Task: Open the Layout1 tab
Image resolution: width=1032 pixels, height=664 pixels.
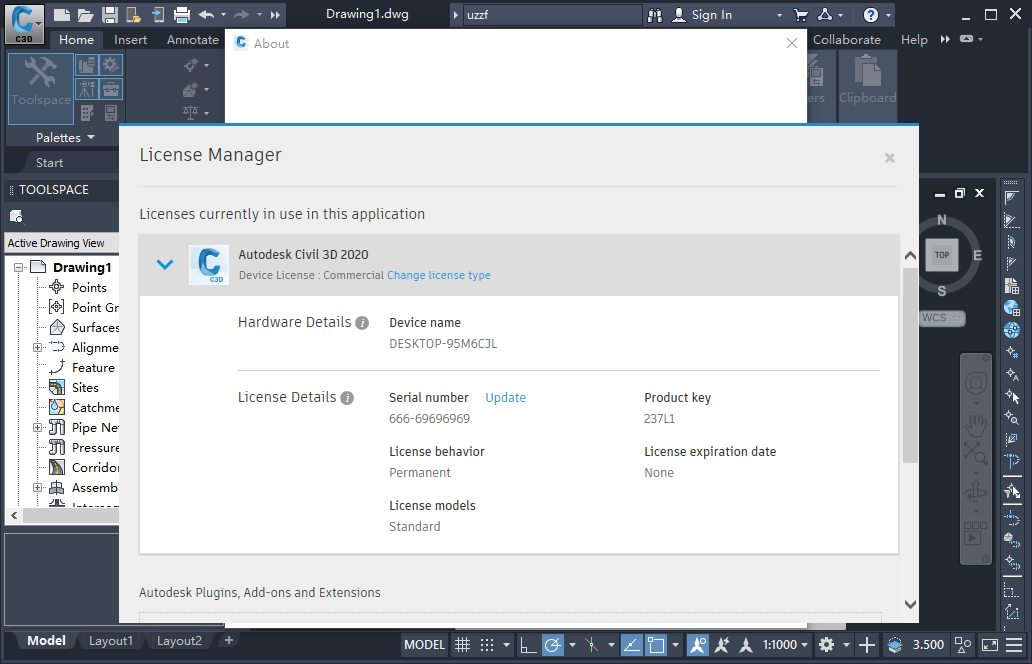Action: [111, 641]
